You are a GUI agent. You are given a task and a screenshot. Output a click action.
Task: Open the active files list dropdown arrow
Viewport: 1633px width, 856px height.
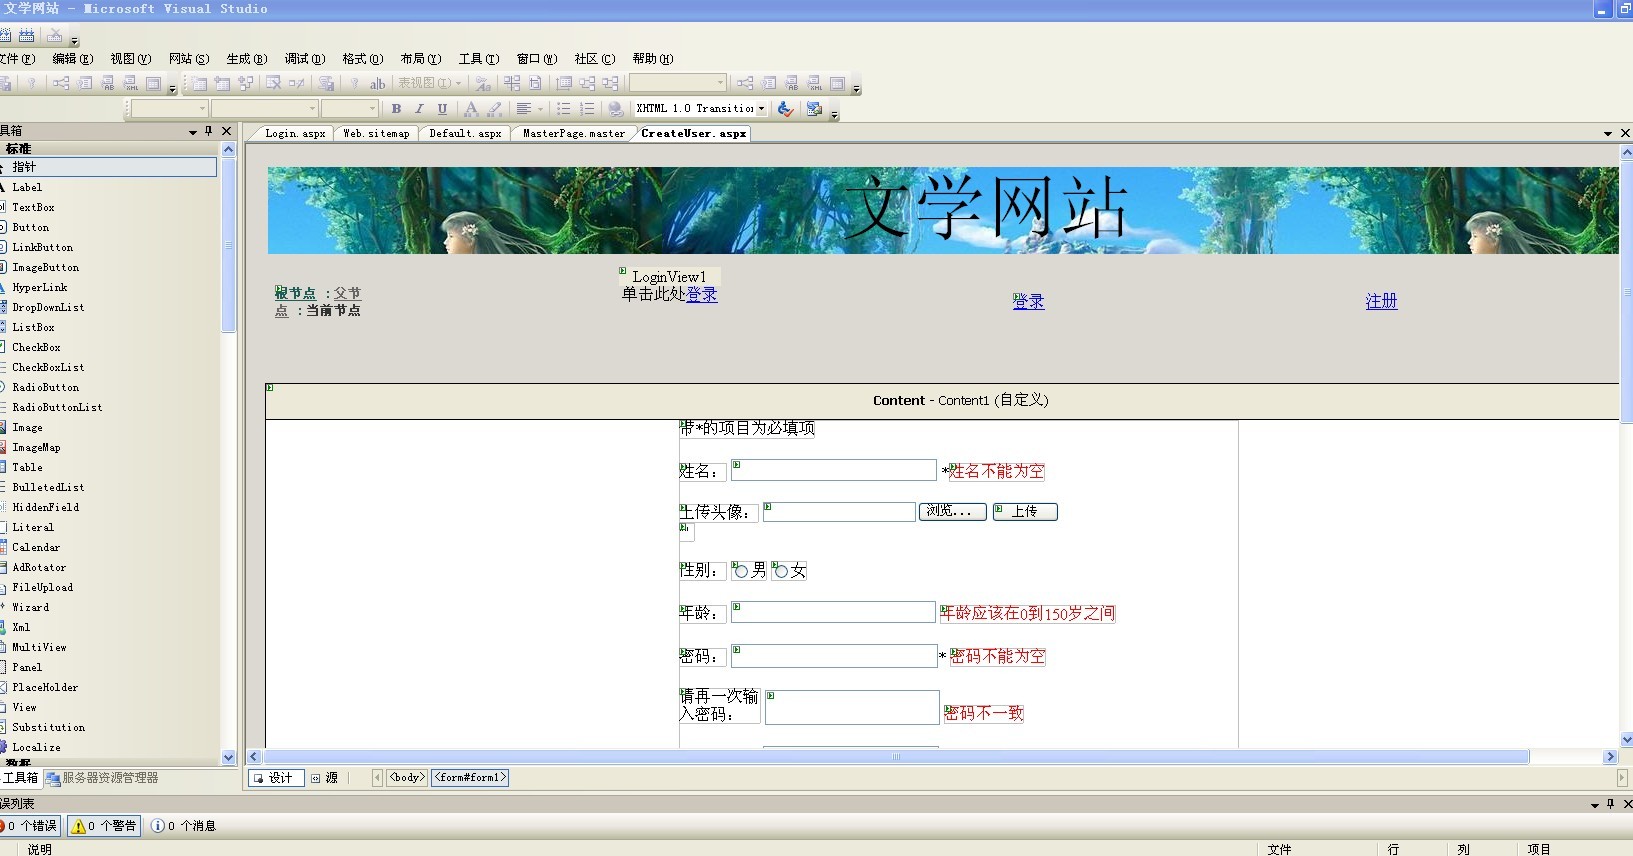coord(1608,133)
